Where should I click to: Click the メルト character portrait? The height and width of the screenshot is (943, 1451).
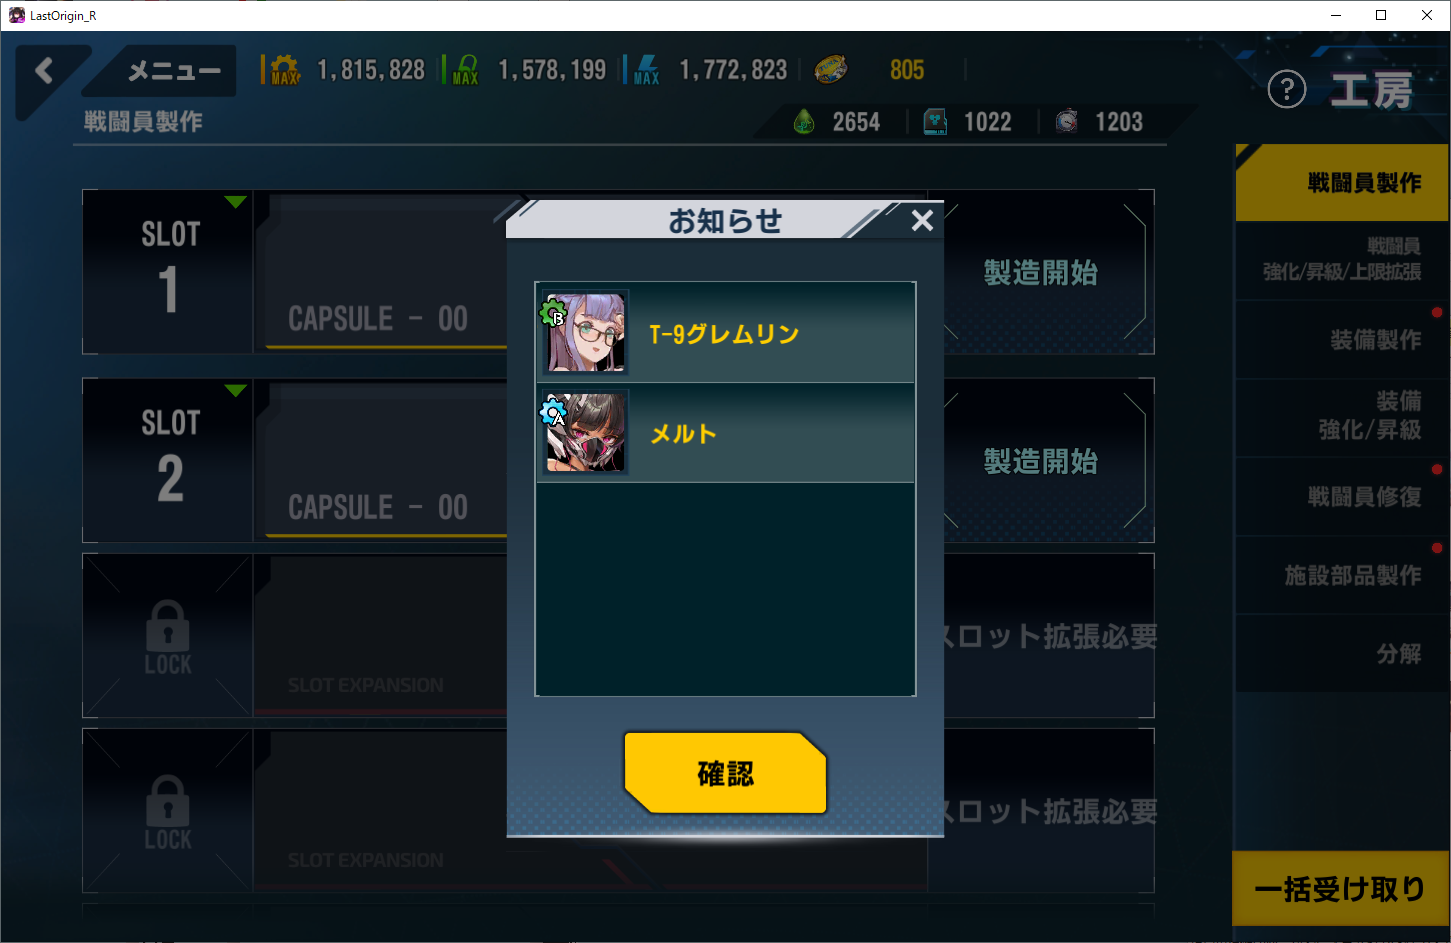pyautogui.click(x=586, y=432)
